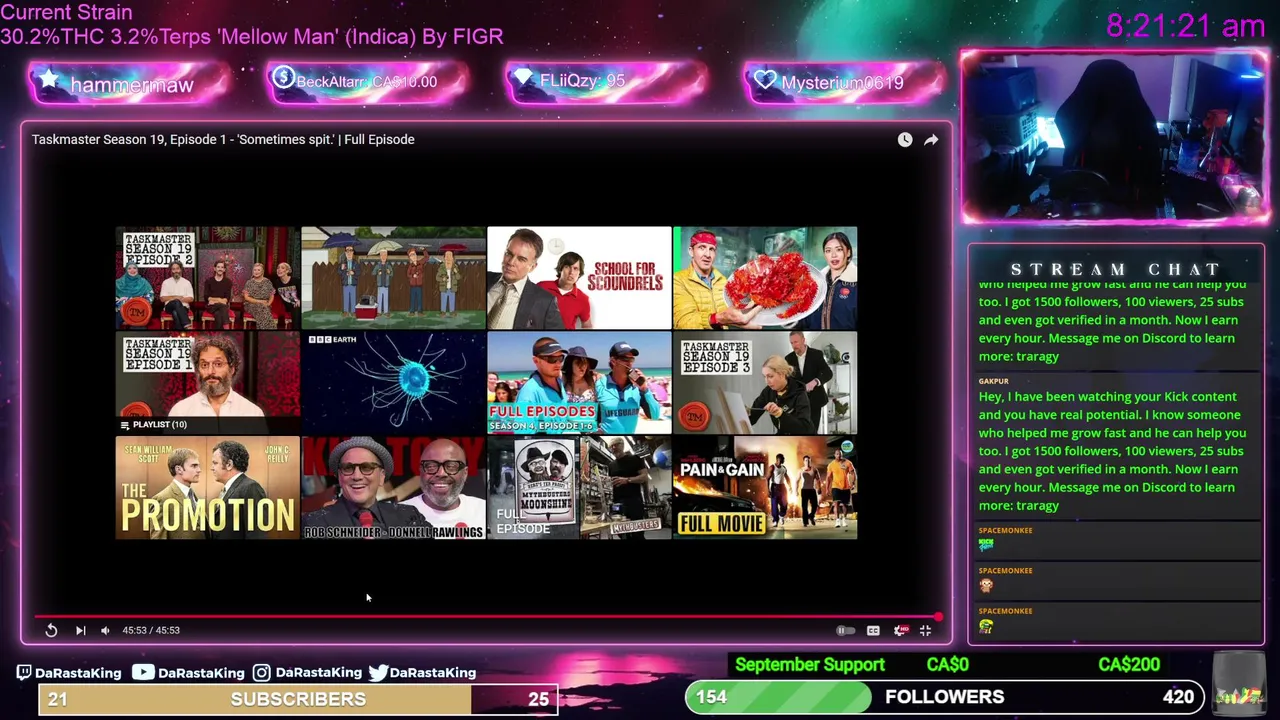Exit full screen mode
Image resolution: width=1280 pixels, height=720 pixels.
(925, 630)
